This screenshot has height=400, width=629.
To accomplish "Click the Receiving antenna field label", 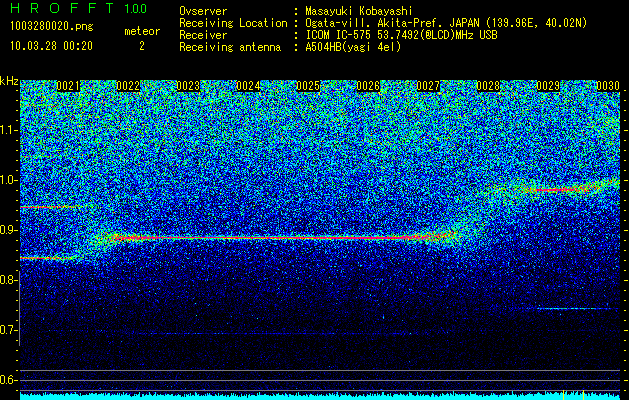I will [x=230, y=47].
